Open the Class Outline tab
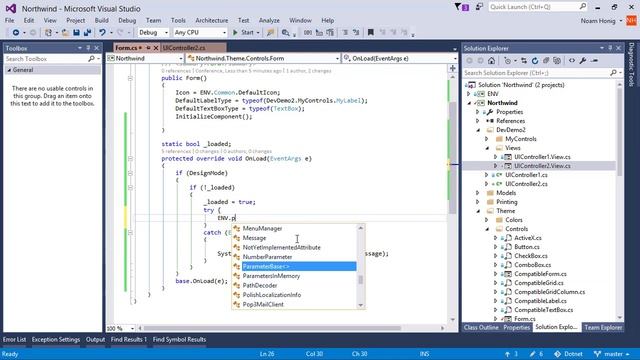This screenshot has width=640, height=360. (x=481, y=327)
